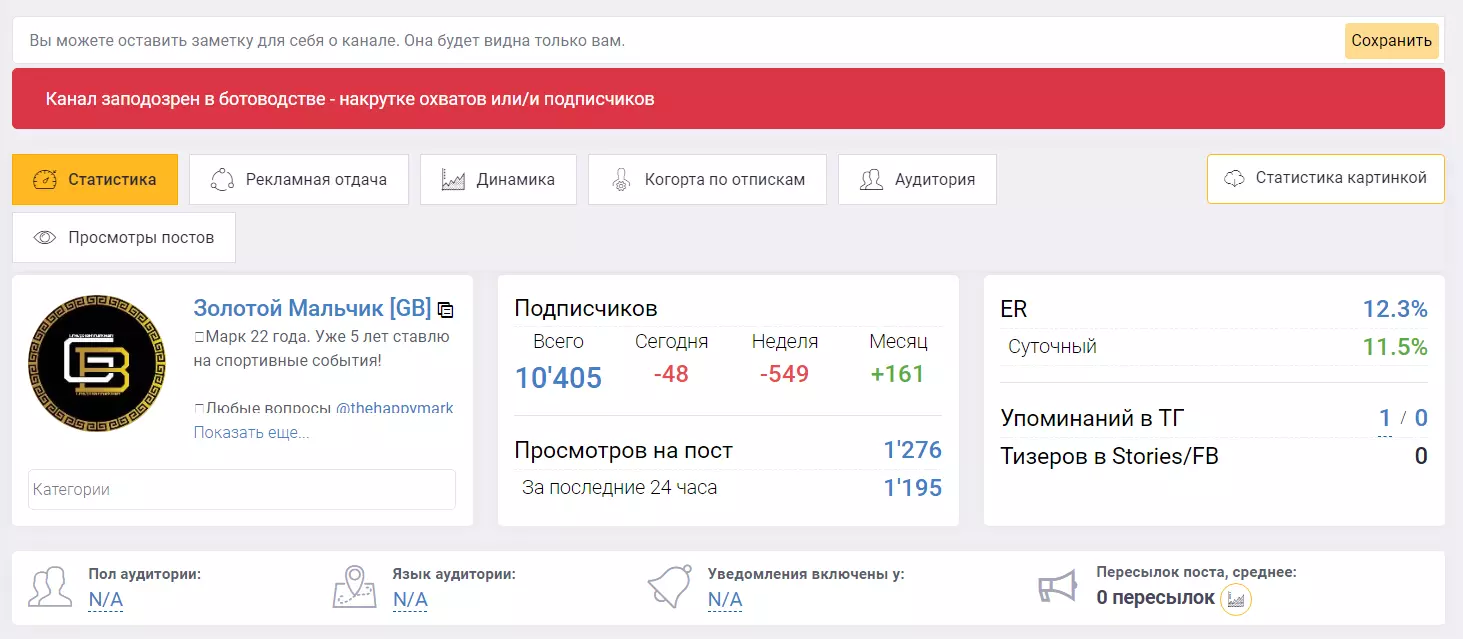Click the Подписчиков heading
1463x639 pixels.
pos(586,308)
